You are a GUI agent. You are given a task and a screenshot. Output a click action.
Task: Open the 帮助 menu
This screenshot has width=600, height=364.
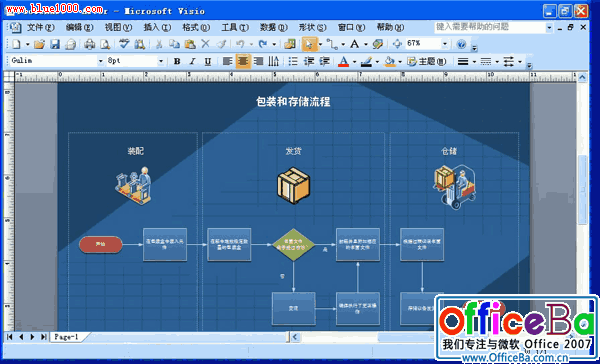pyautogui.click(x=390, y=28)
